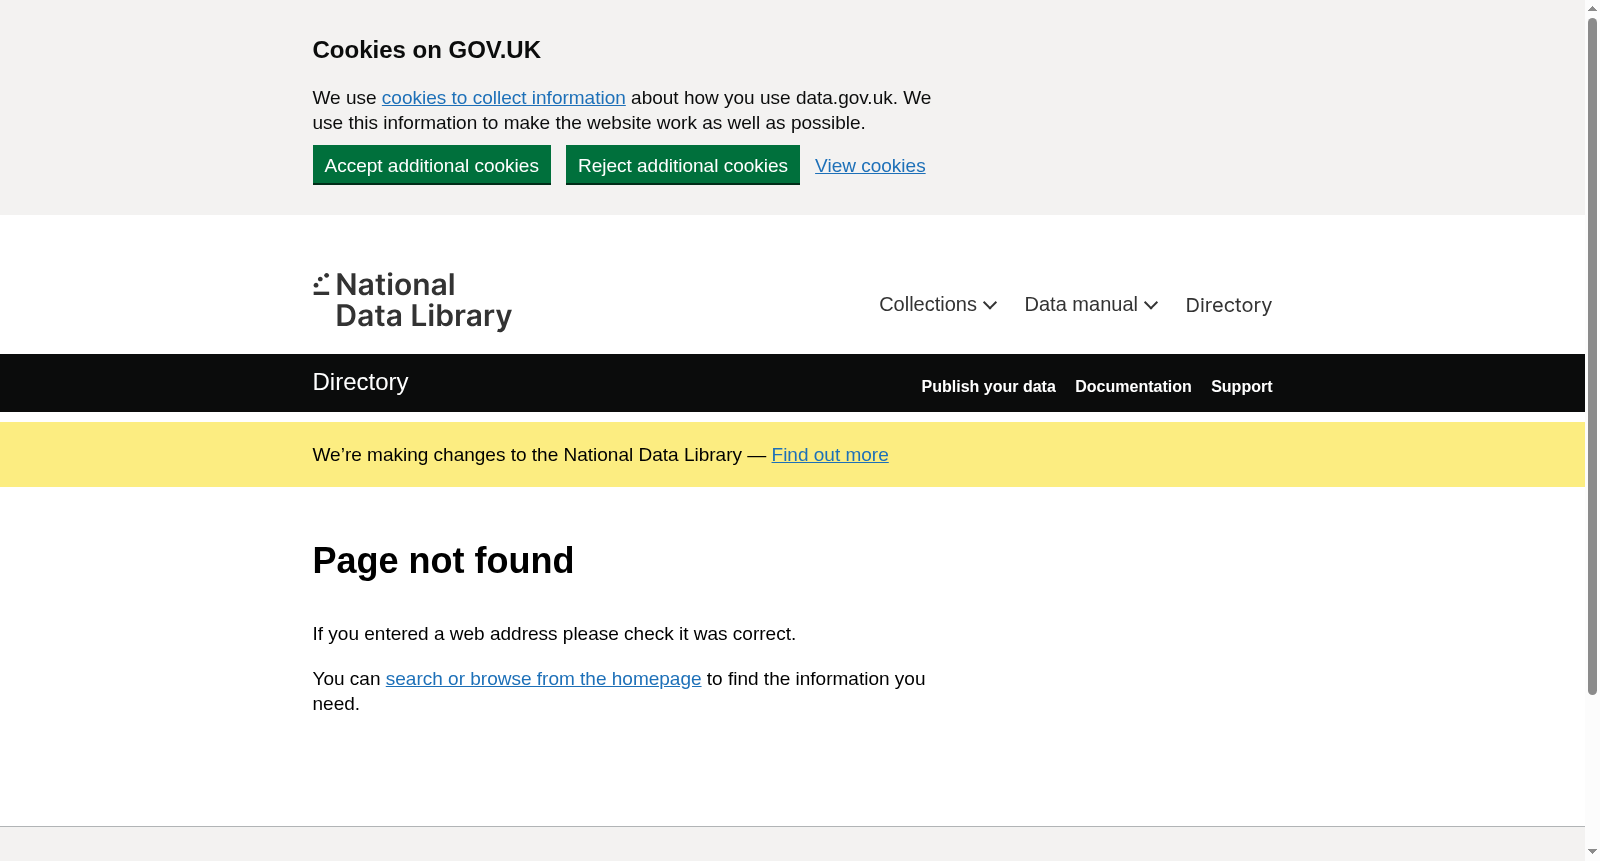Click the page vertical scrollbar thumb
Image resolution: width=1600 pixels, height=861 pixels.
[1592, 355]
